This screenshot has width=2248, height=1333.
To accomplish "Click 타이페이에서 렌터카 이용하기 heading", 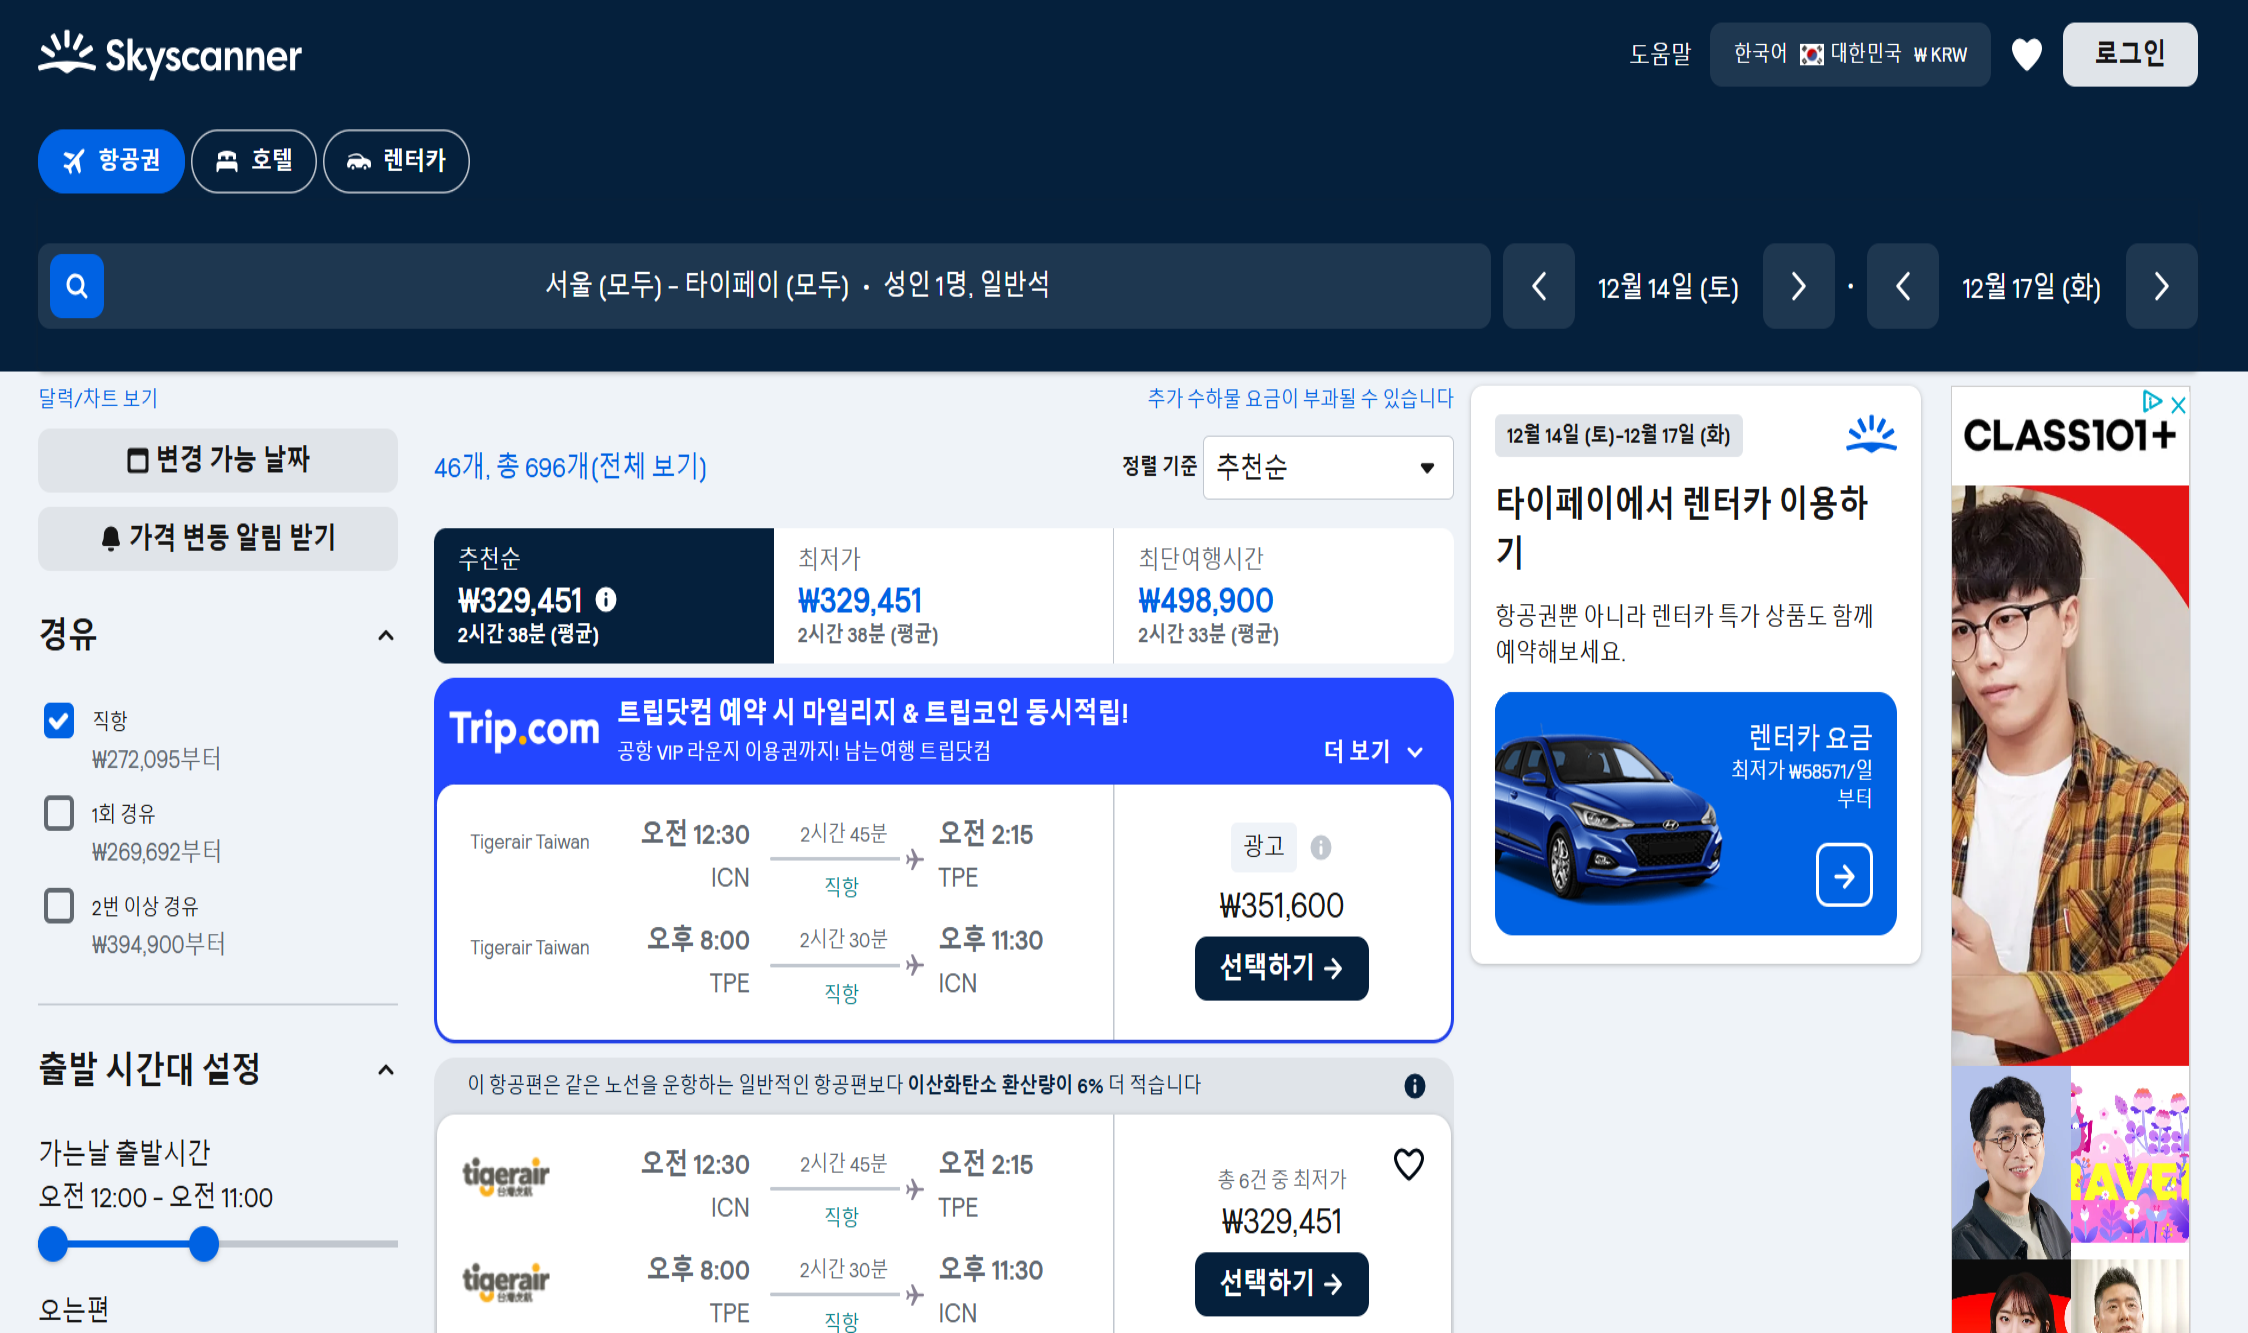I will point(1681,526).
